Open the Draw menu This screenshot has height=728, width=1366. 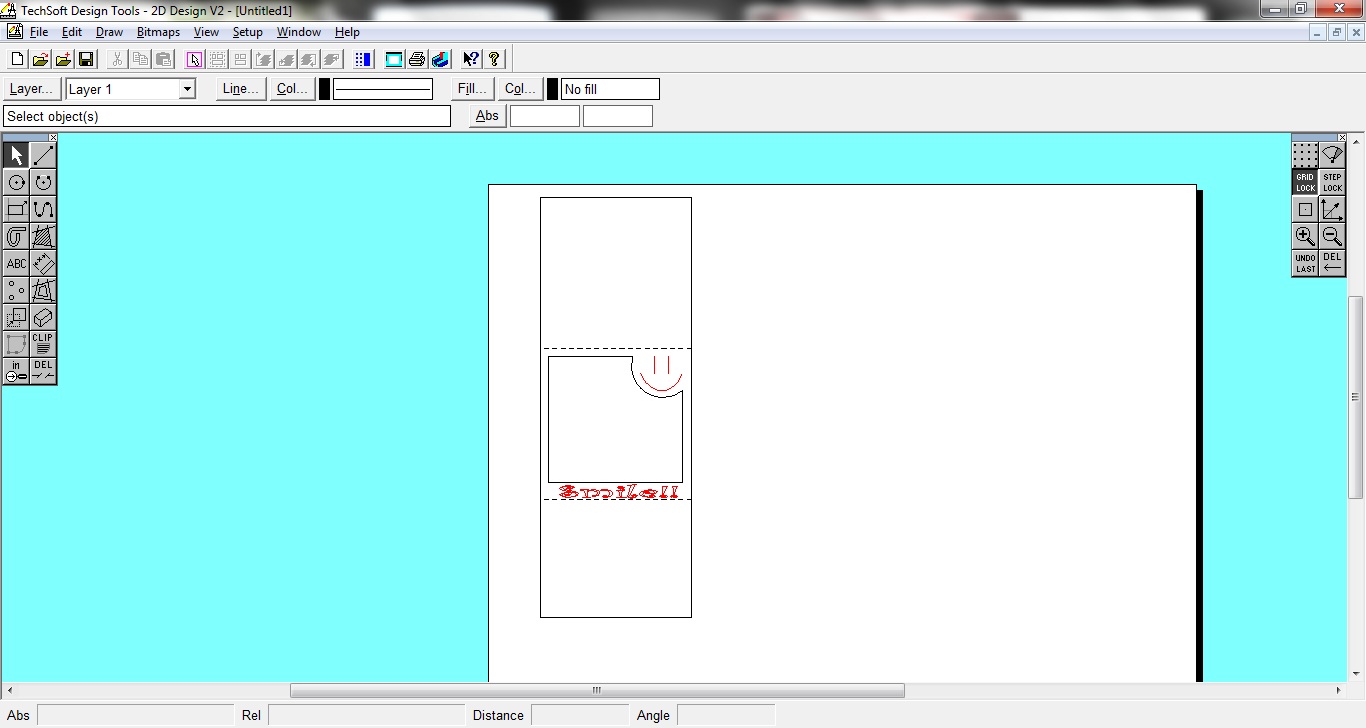pyautogui.click(x=109, y=32)
